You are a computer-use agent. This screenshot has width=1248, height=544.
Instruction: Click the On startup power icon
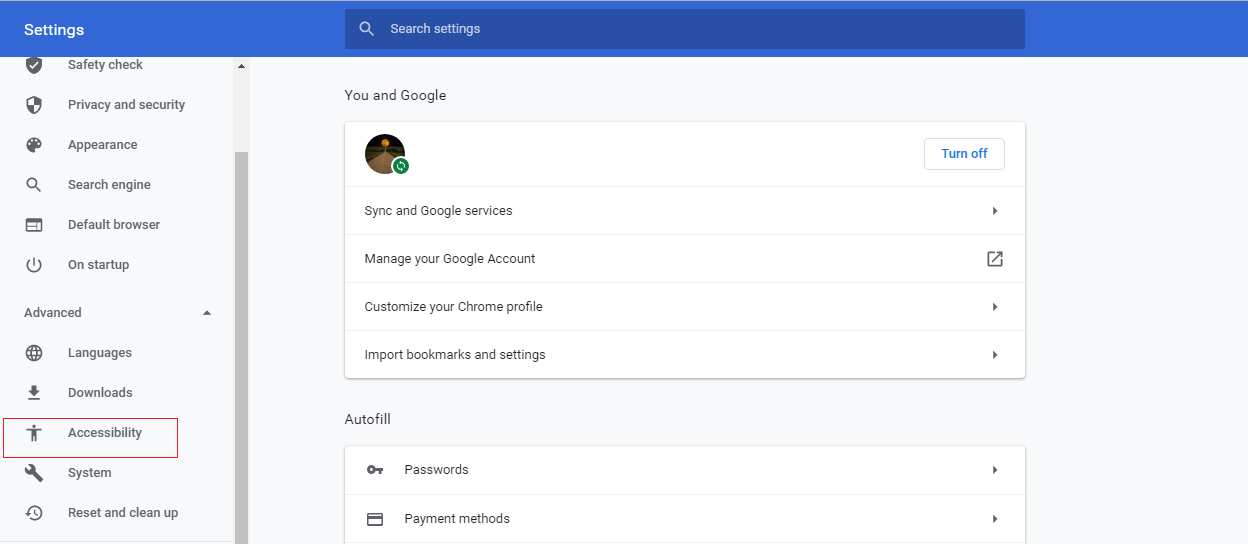coord(34,265)
